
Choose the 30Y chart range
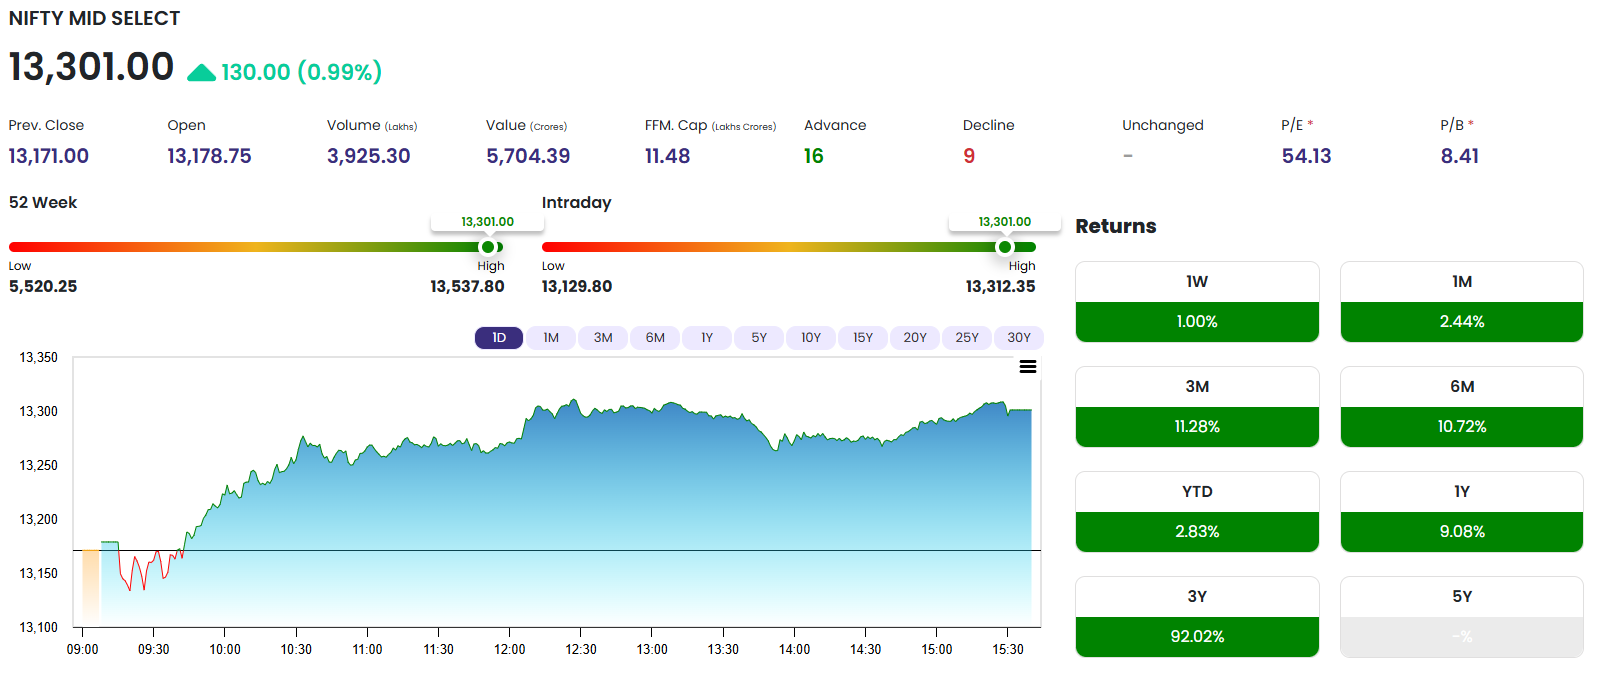click(x=1019, y=338)
